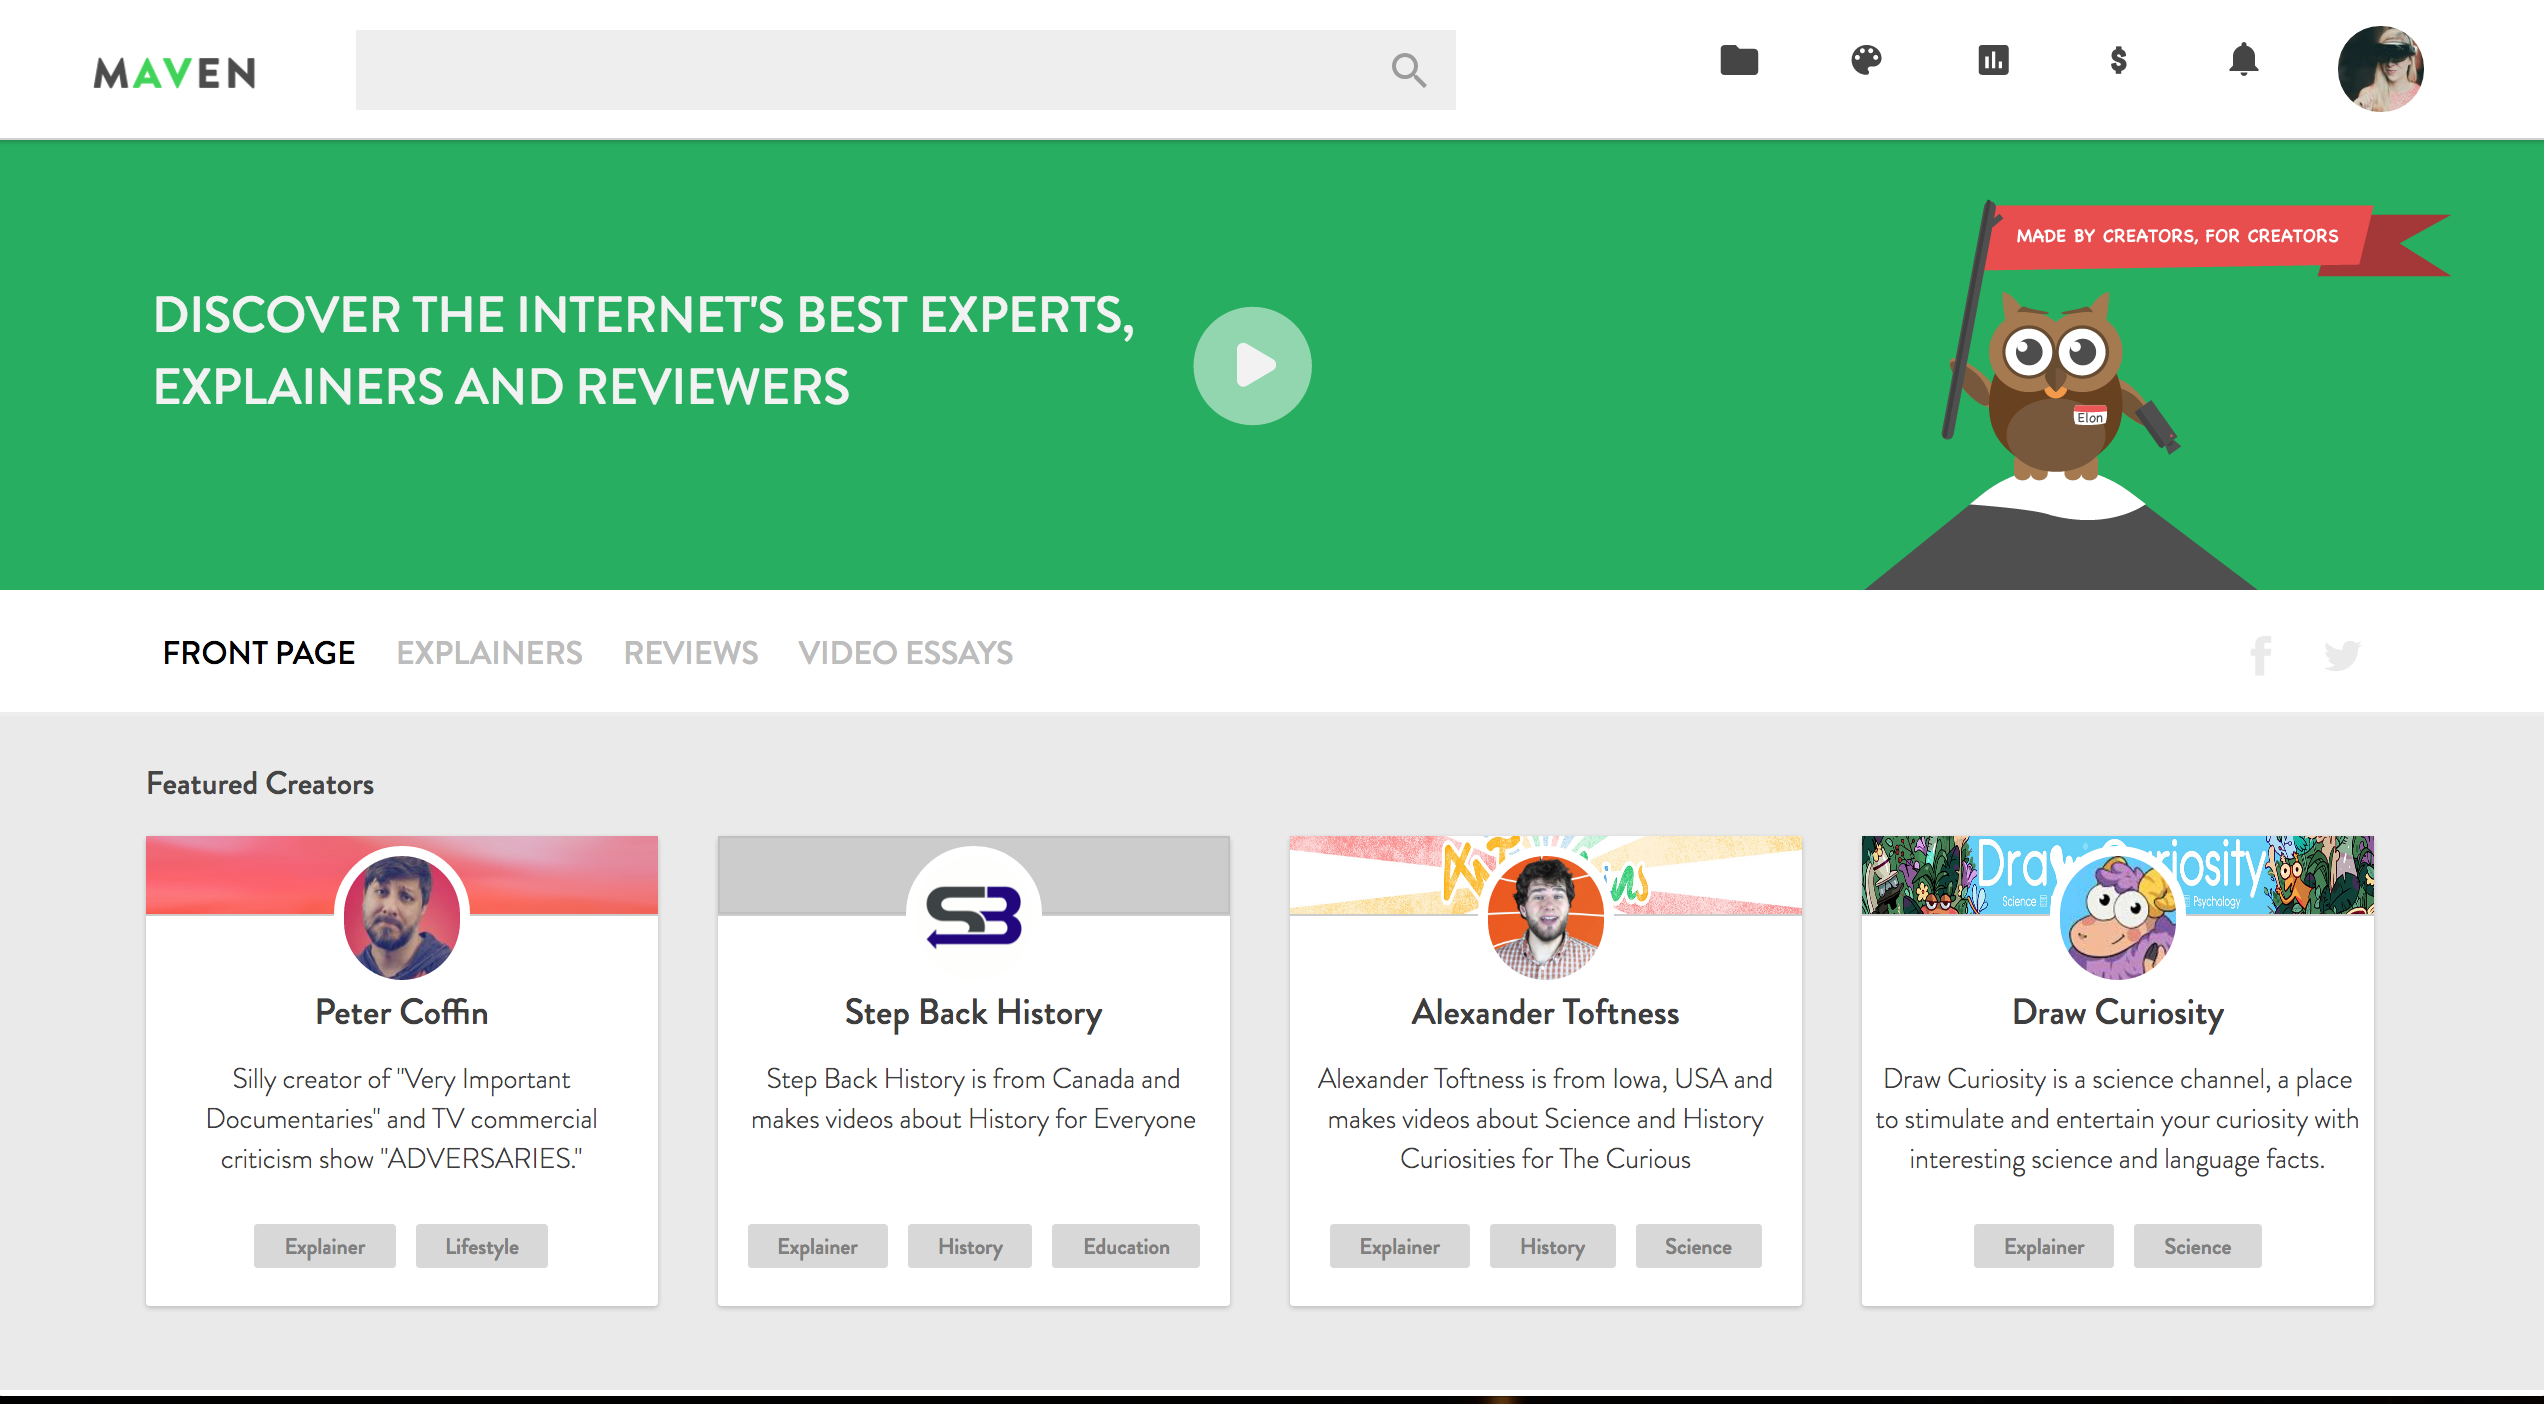Screen dimensions: 2544x1404
Task: Play the intro video
Action: tap(1252, 366)
